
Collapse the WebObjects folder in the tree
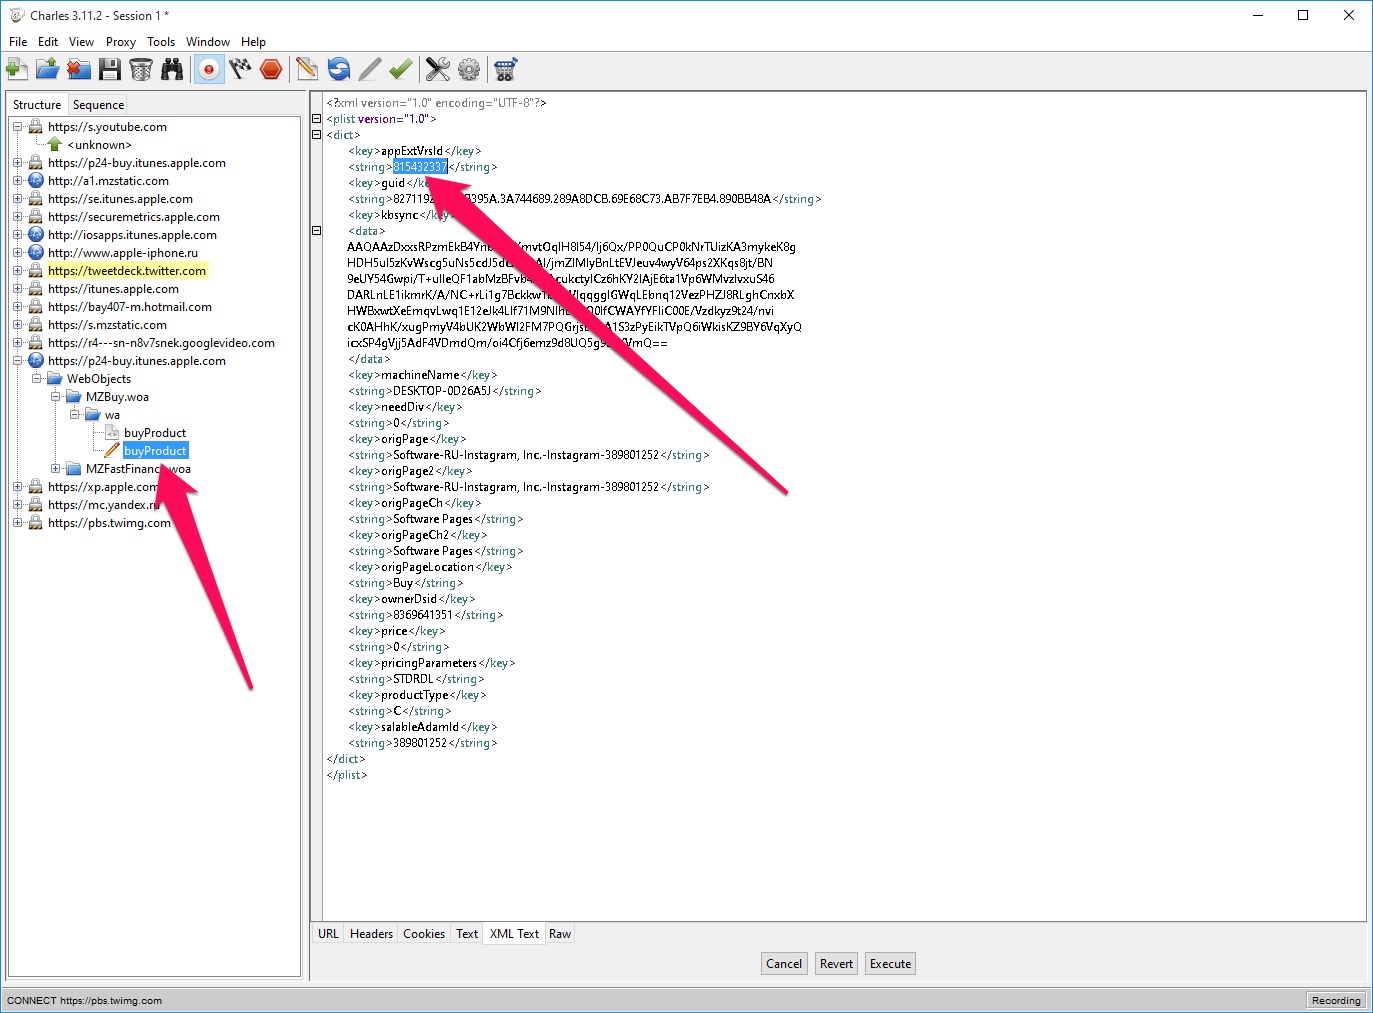tap(36, 379)
